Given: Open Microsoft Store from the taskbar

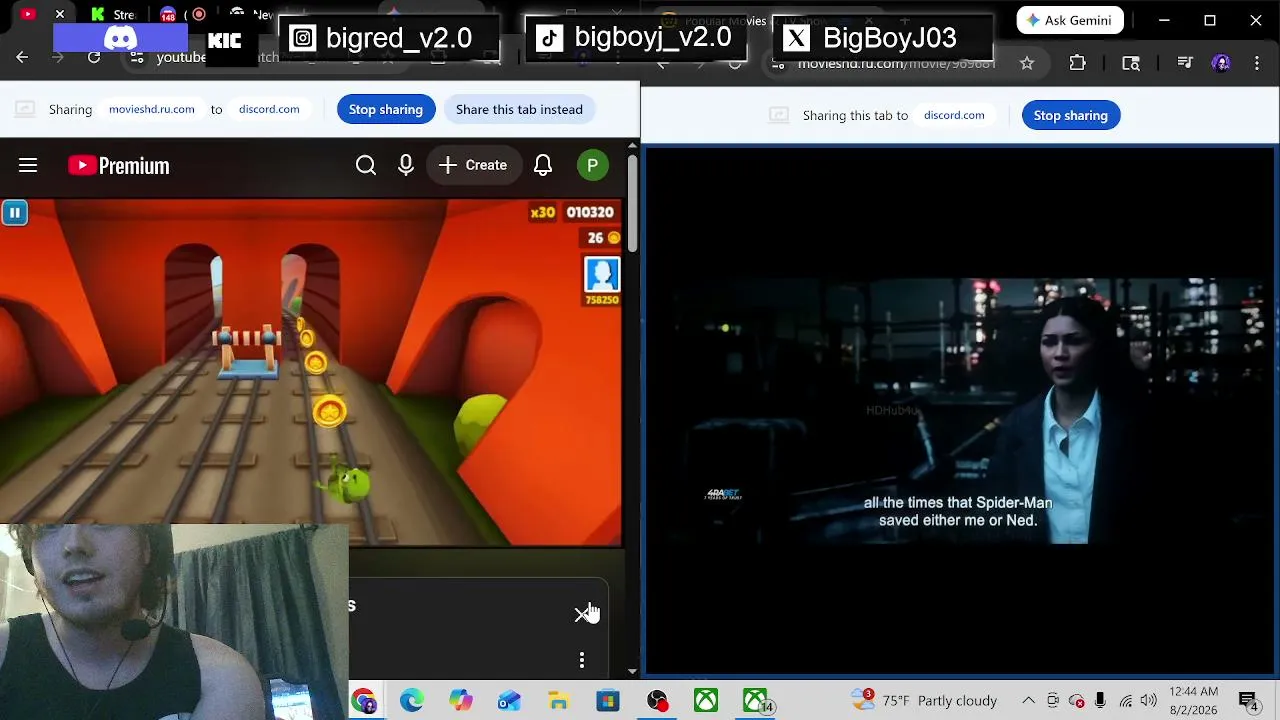Looking at the screenshot, I should (x=608, y=701).
